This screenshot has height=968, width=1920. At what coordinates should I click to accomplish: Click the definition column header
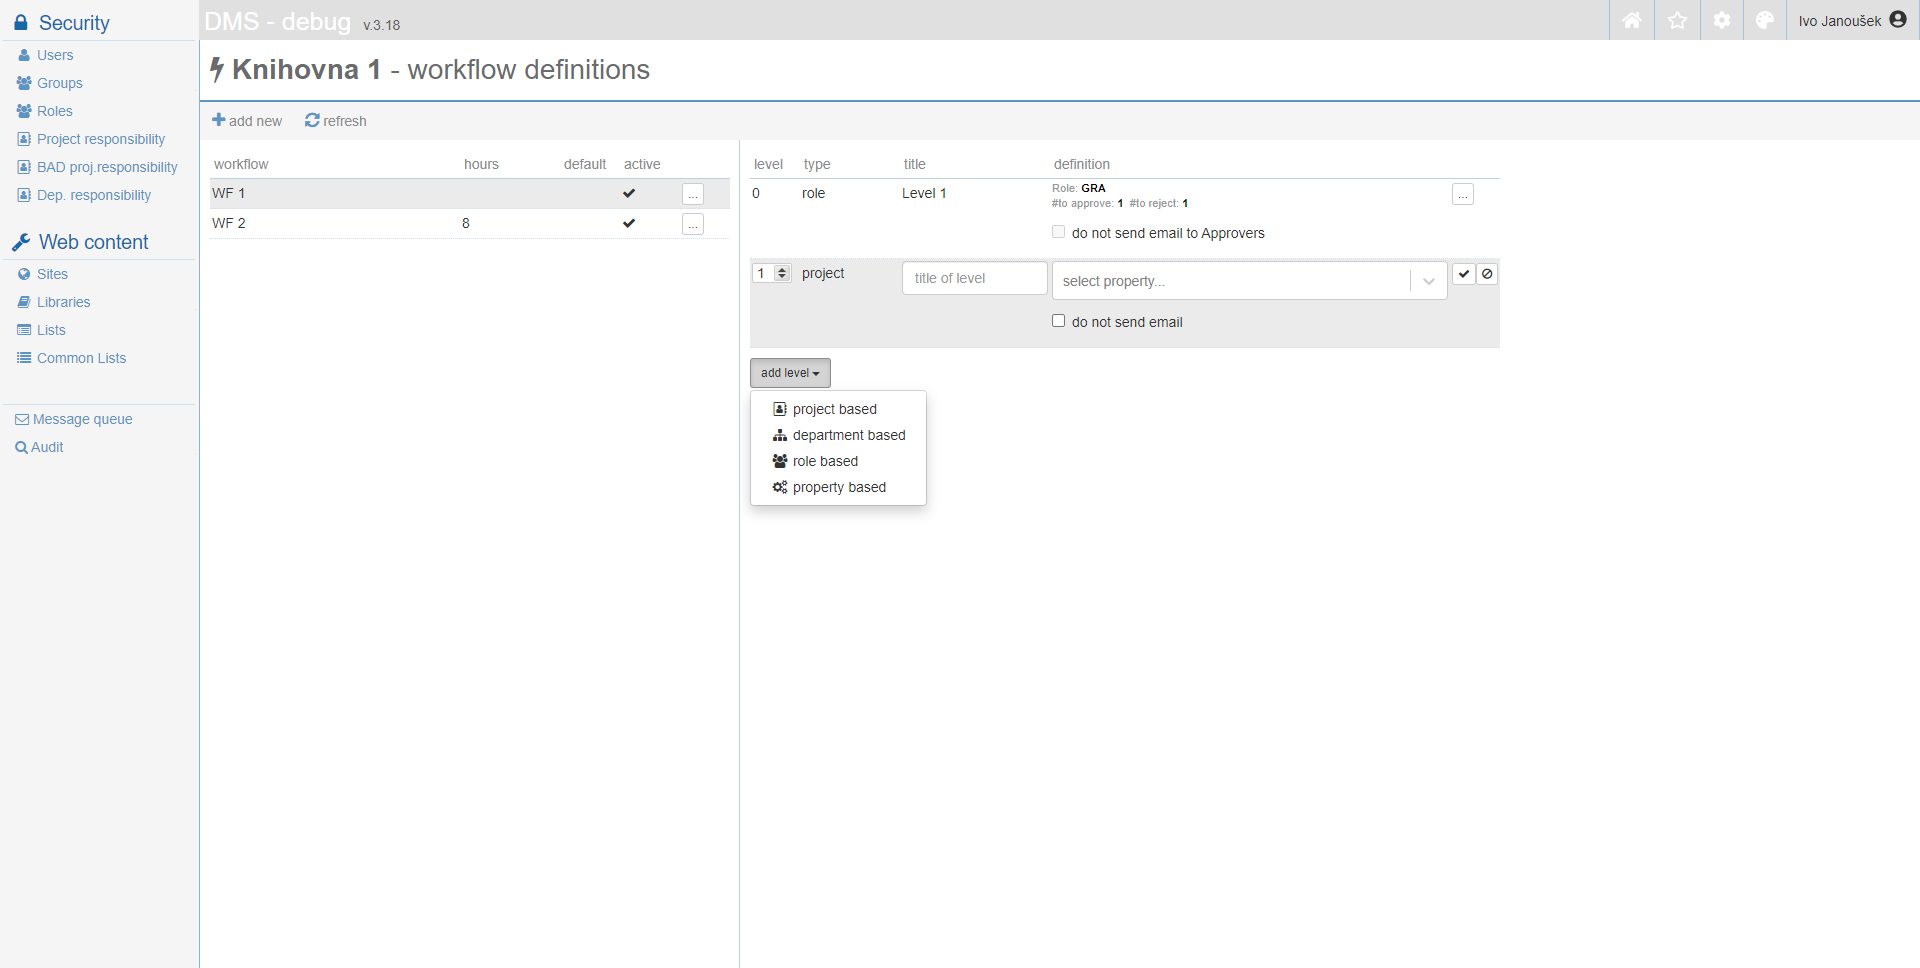point(1082,164)
